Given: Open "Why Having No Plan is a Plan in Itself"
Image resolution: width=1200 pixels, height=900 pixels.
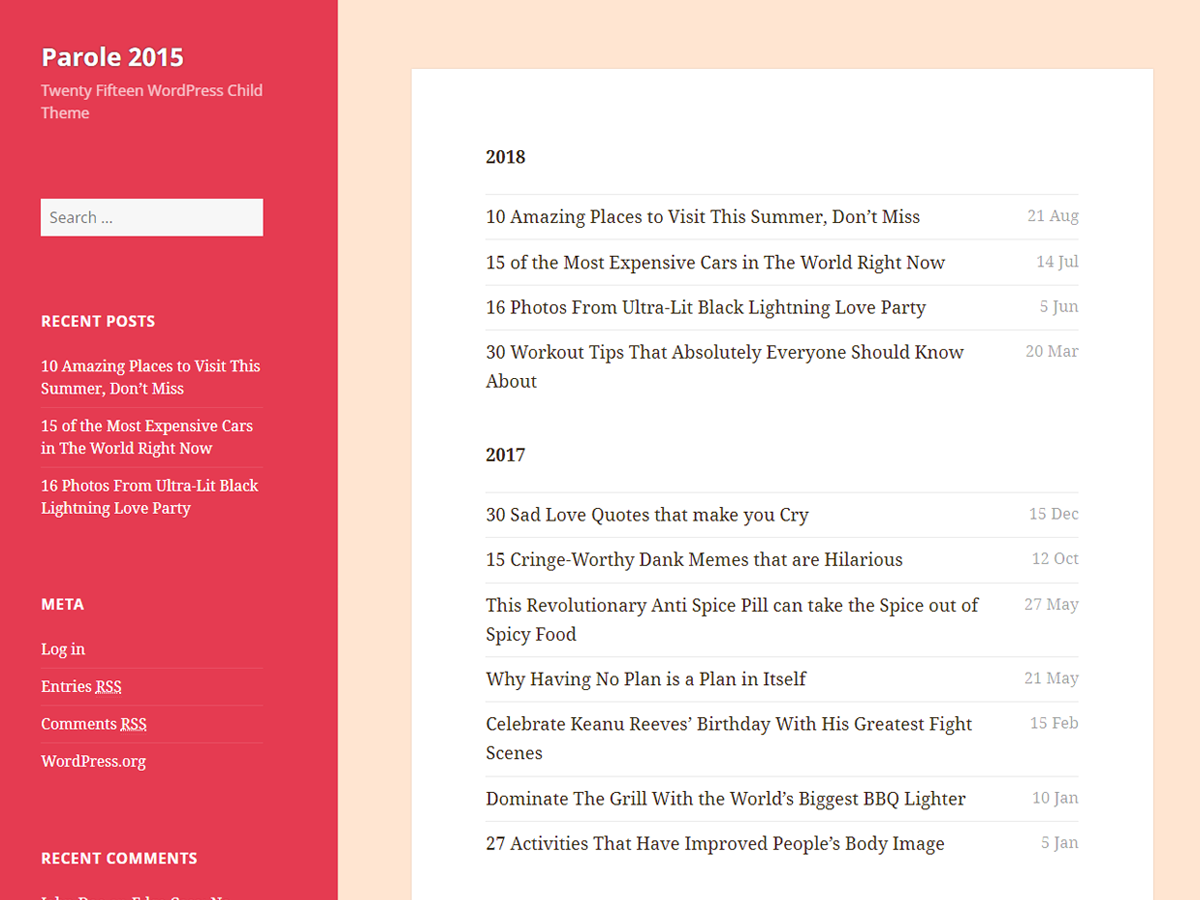Looking at the screenshot, I should [x=645, y=678].
